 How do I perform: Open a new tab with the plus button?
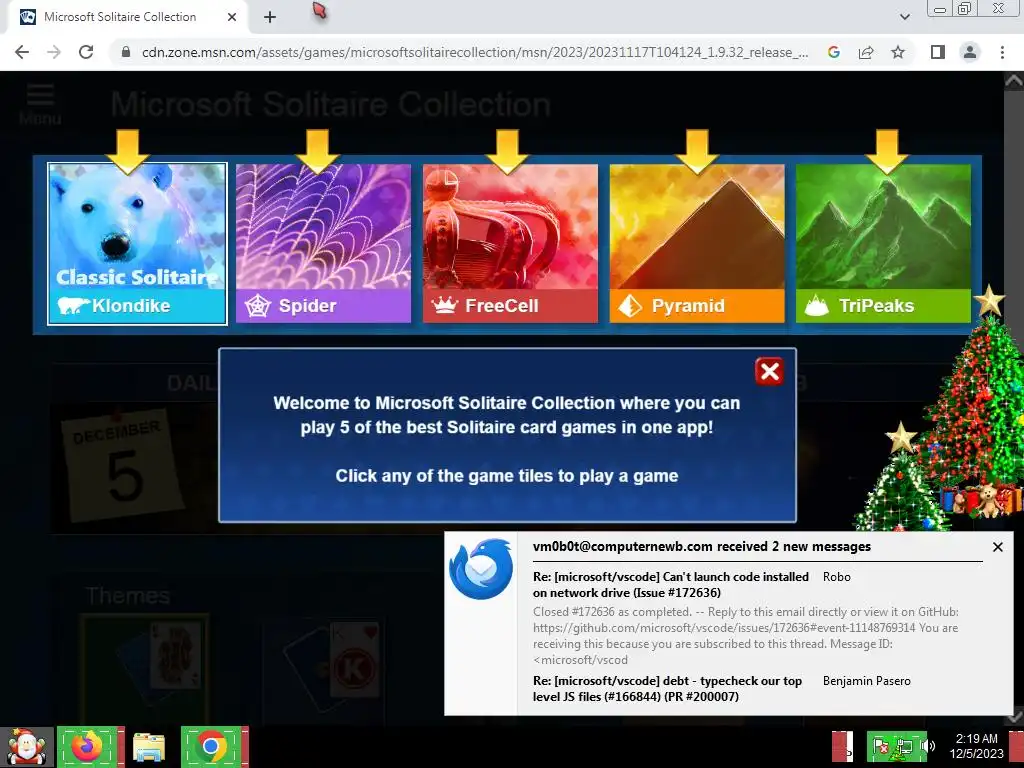coord(270,18)
